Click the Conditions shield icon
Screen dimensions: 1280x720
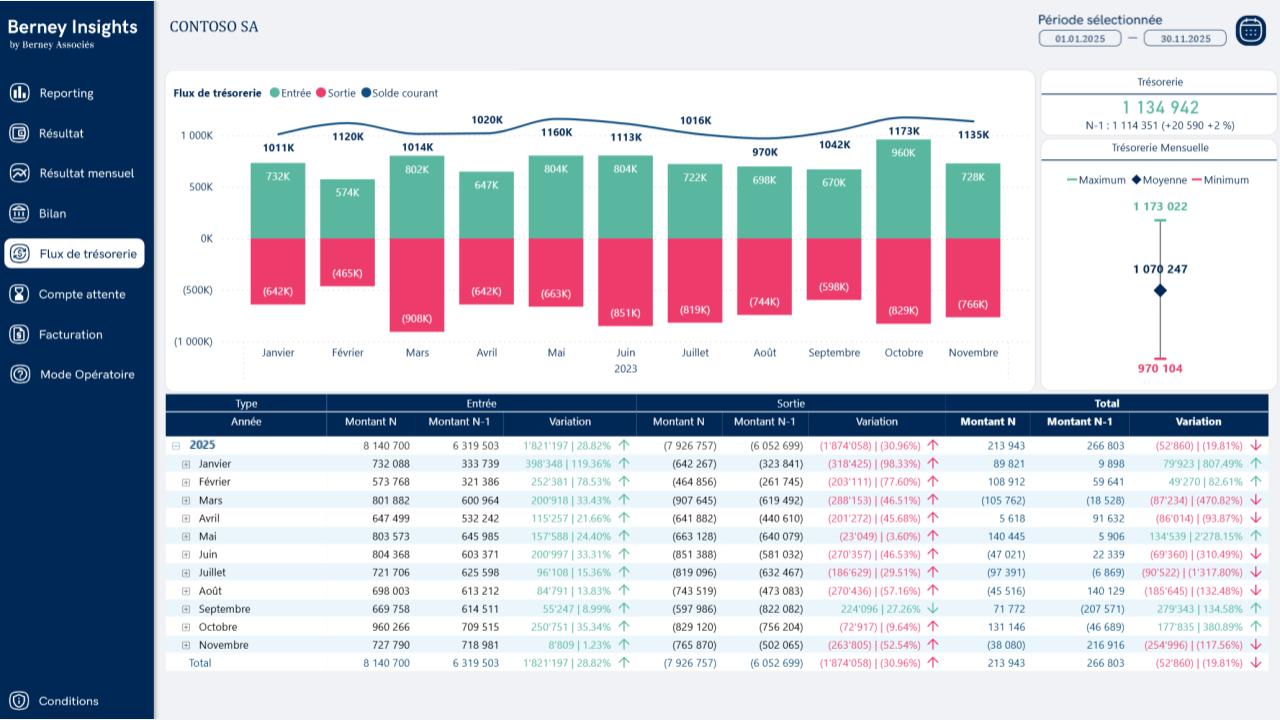(19, 701)
